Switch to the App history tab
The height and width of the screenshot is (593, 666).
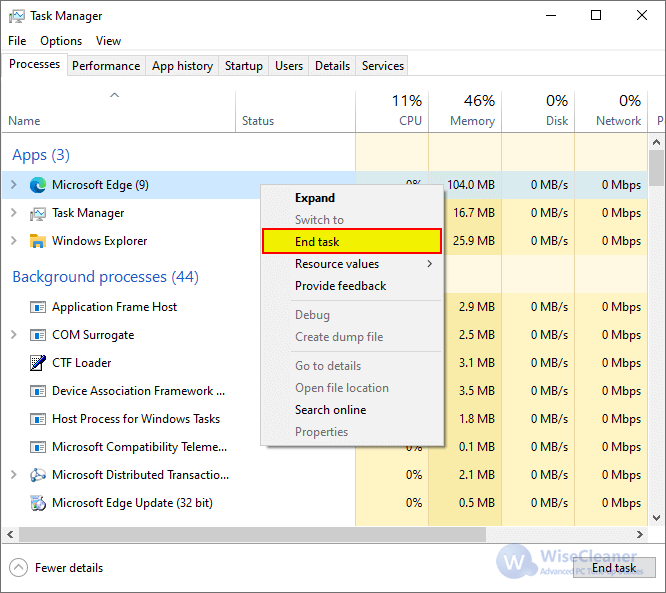[182, 66]
